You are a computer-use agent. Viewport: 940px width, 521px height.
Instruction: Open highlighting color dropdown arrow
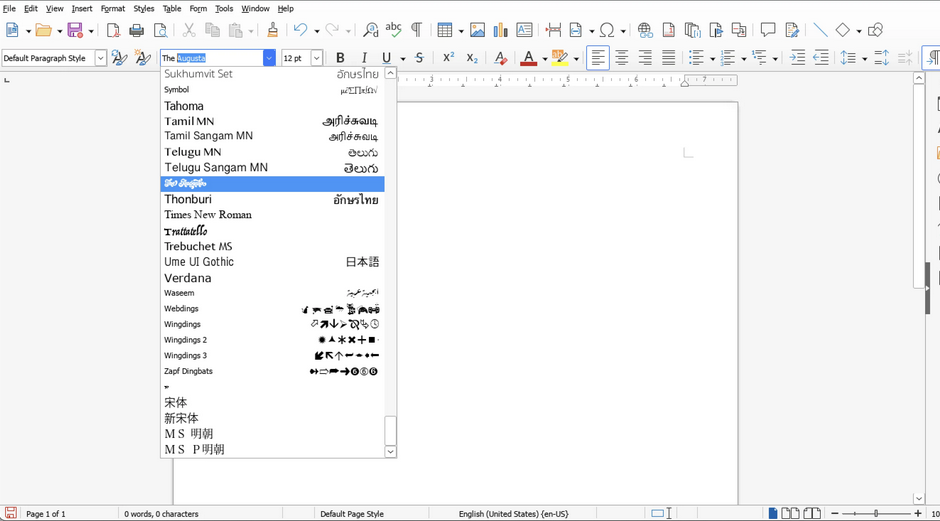[x=576, y=59]
